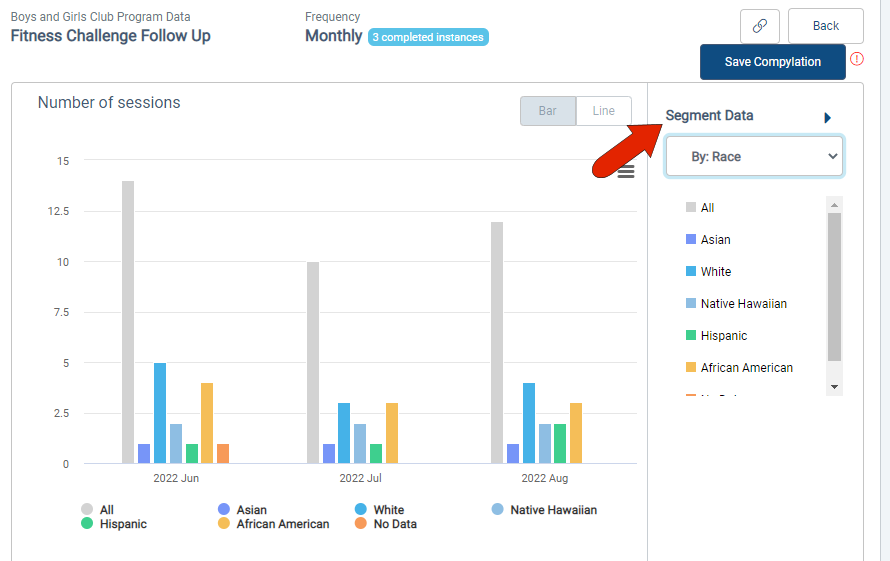Click the gray All bar for 2022 Jul
This screenshot has width=890, height=561.
(x=313, y=363)
